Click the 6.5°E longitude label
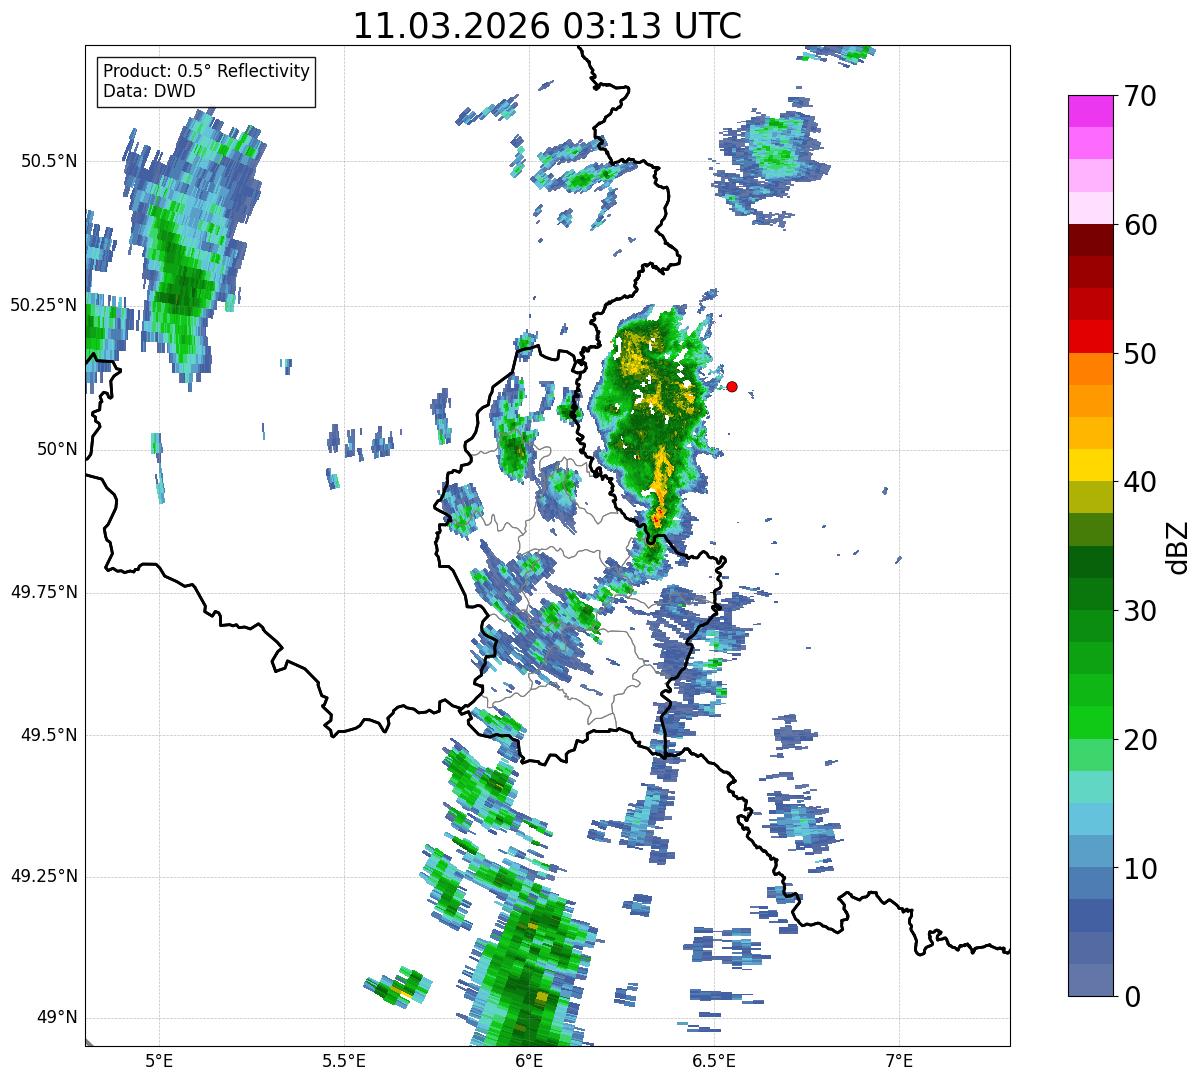Screen dimensions: 1202x1081 714,1061
